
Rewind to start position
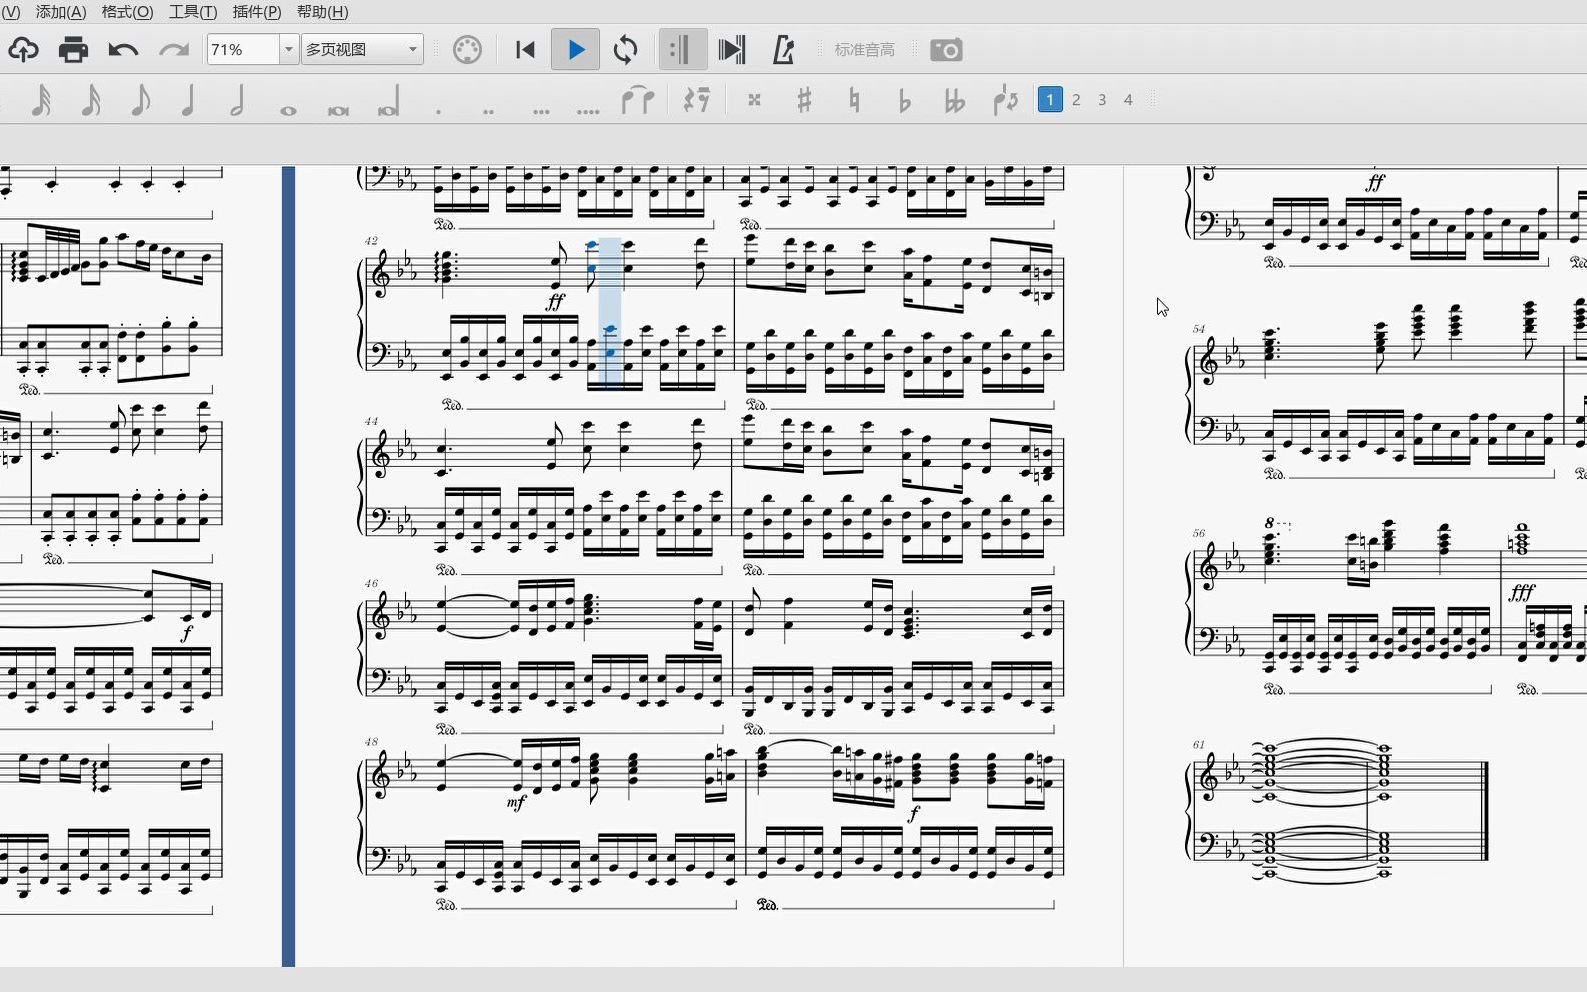[525, 50]
